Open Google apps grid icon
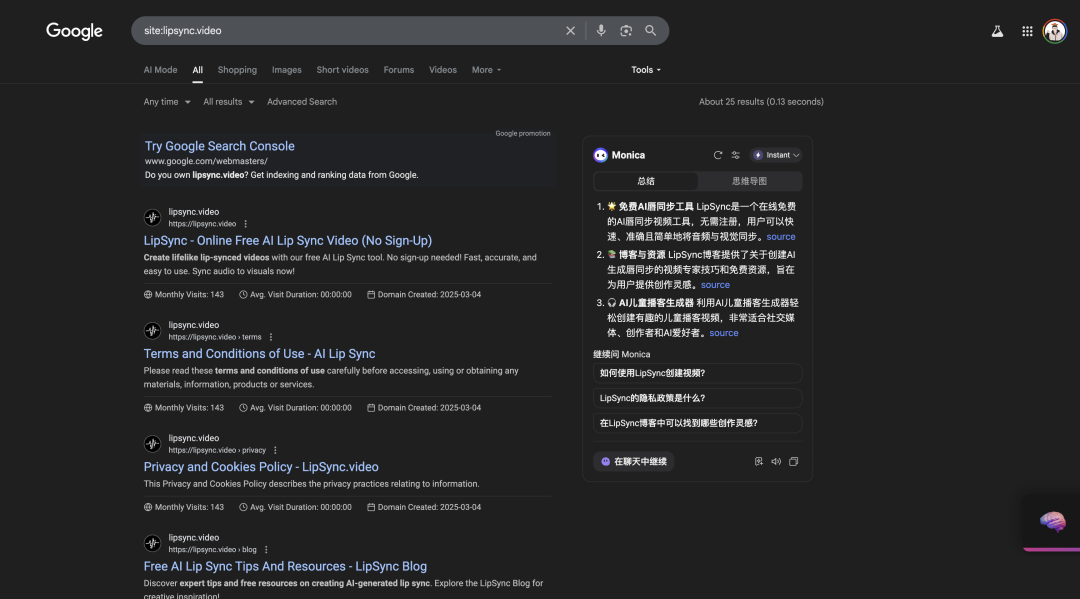This screenshot has width=1080, height=599. [1027, 31]
